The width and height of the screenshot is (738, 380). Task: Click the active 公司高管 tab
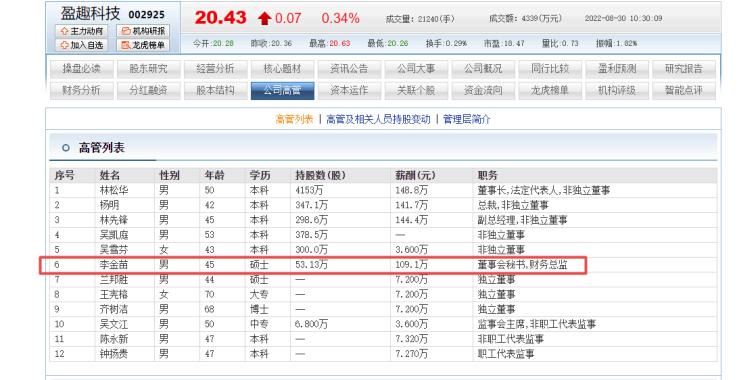[x=282, y=90]
